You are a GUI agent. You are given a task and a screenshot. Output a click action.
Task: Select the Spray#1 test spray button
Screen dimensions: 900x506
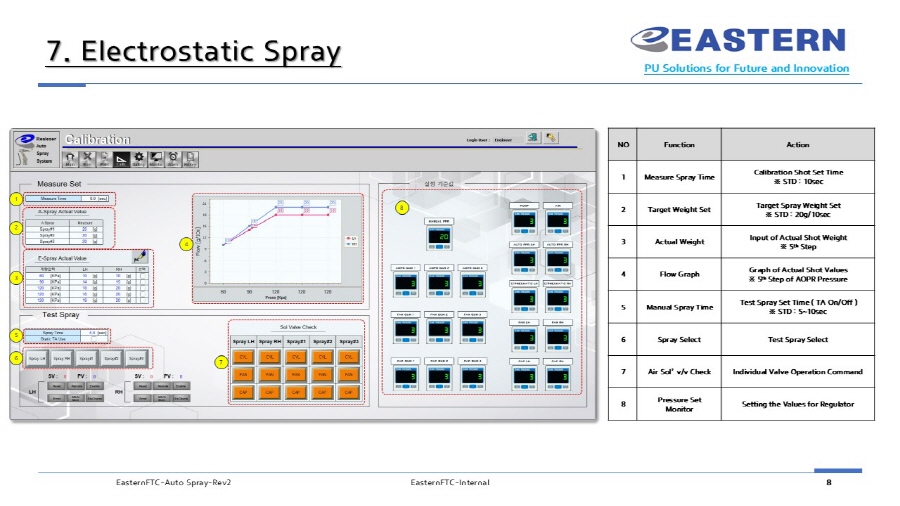tap(86, 358)
